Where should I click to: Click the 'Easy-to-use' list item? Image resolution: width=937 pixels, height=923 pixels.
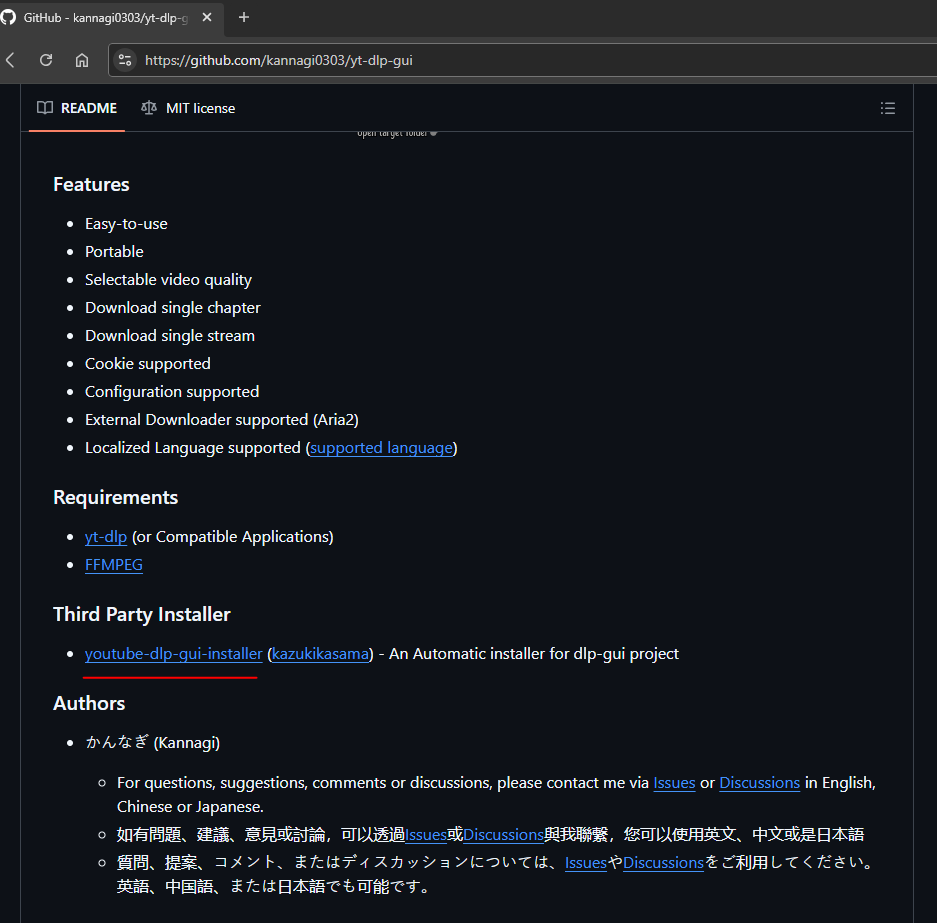[x=126, y=224]
